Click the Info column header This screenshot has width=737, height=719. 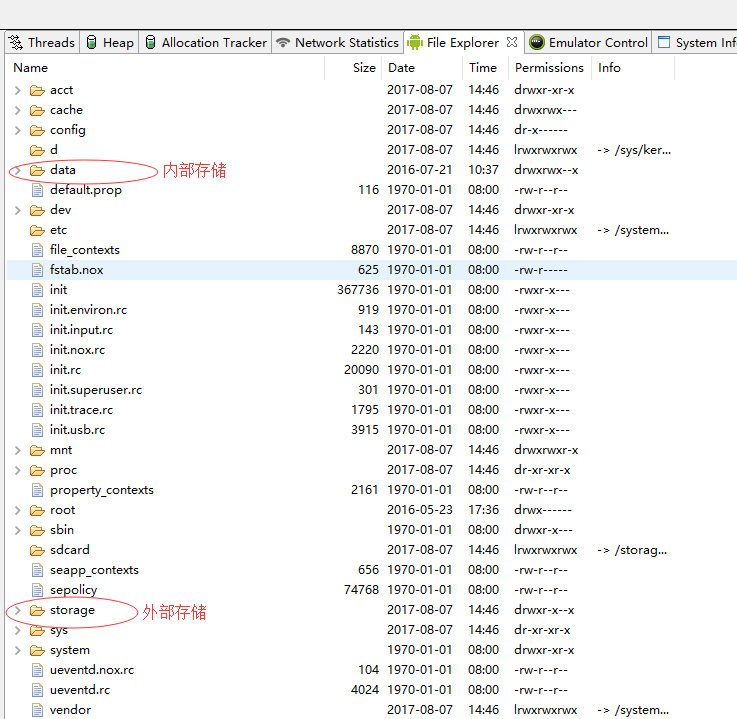633,68
